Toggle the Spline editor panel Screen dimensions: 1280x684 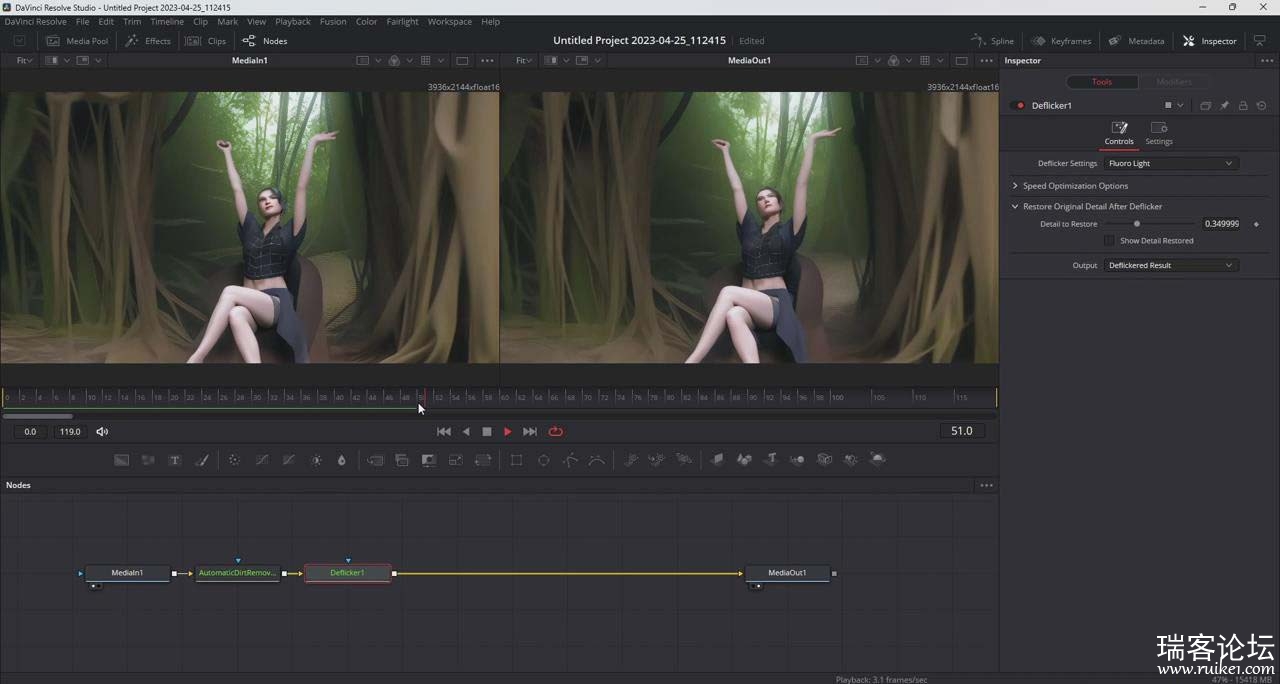(993, 41)
